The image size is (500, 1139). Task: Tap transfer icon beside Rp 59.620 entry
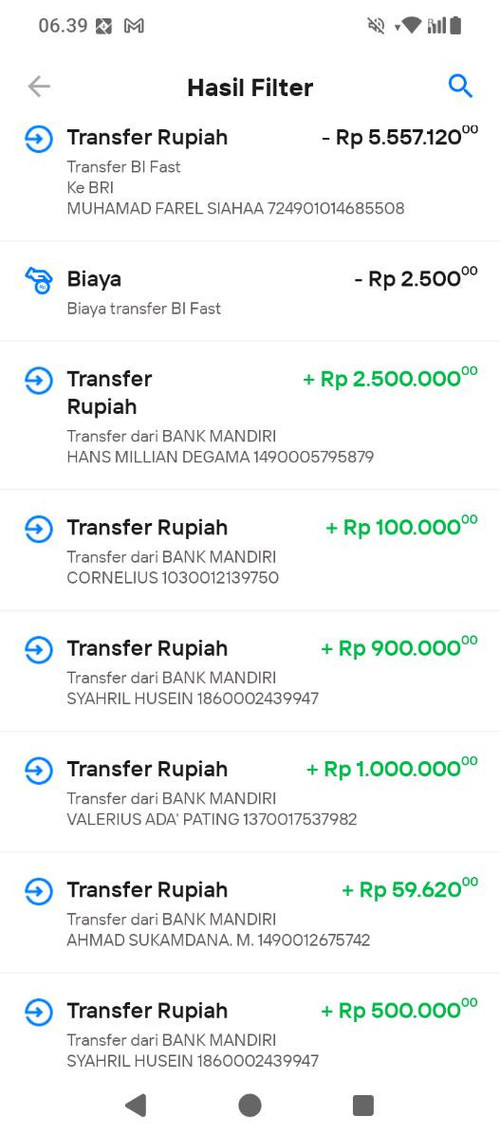point(39,890)
